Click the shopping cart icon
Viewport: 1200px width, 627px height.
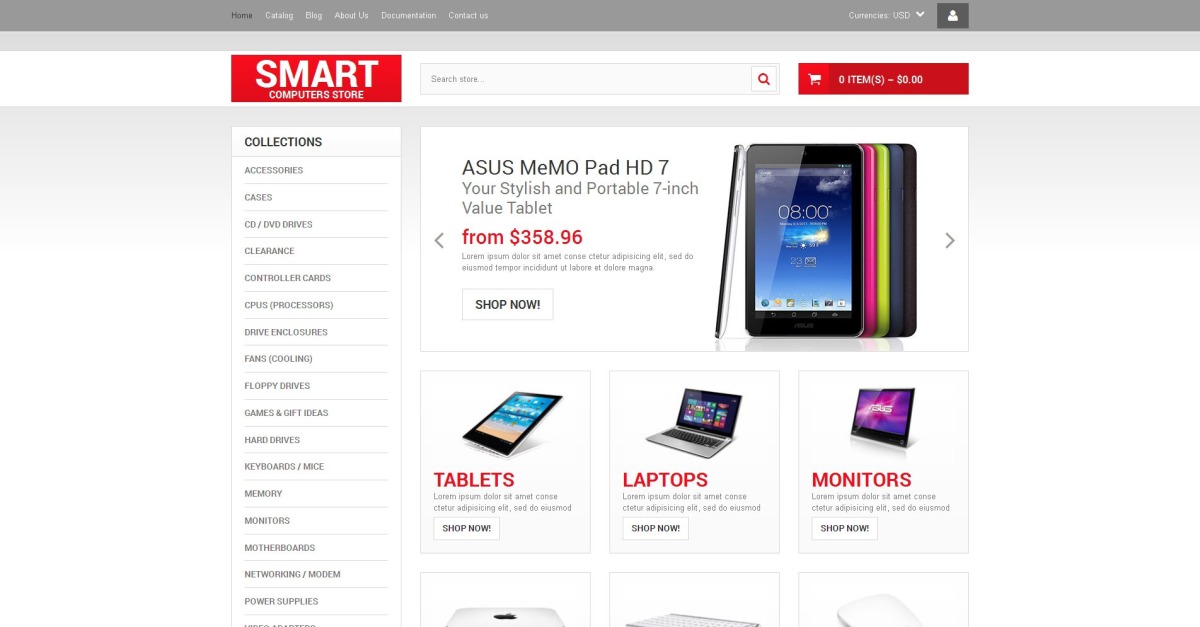pos(814,79)
